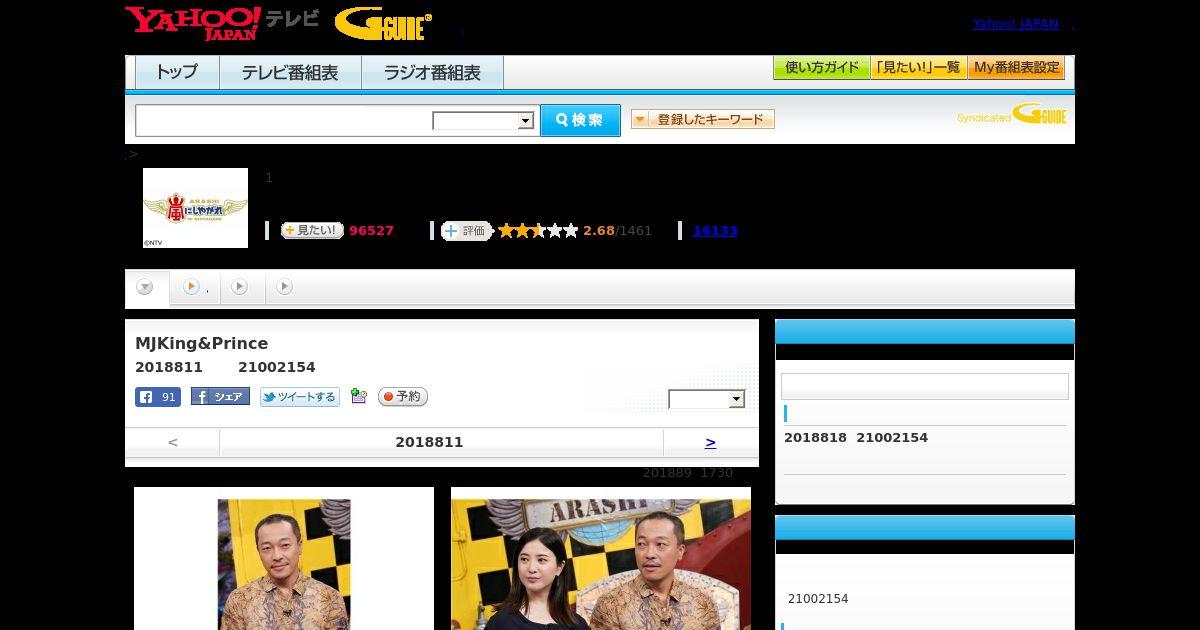Click the last grey play icon tab
This screenshot has height=630, width=1200.
tap(285, 287)
